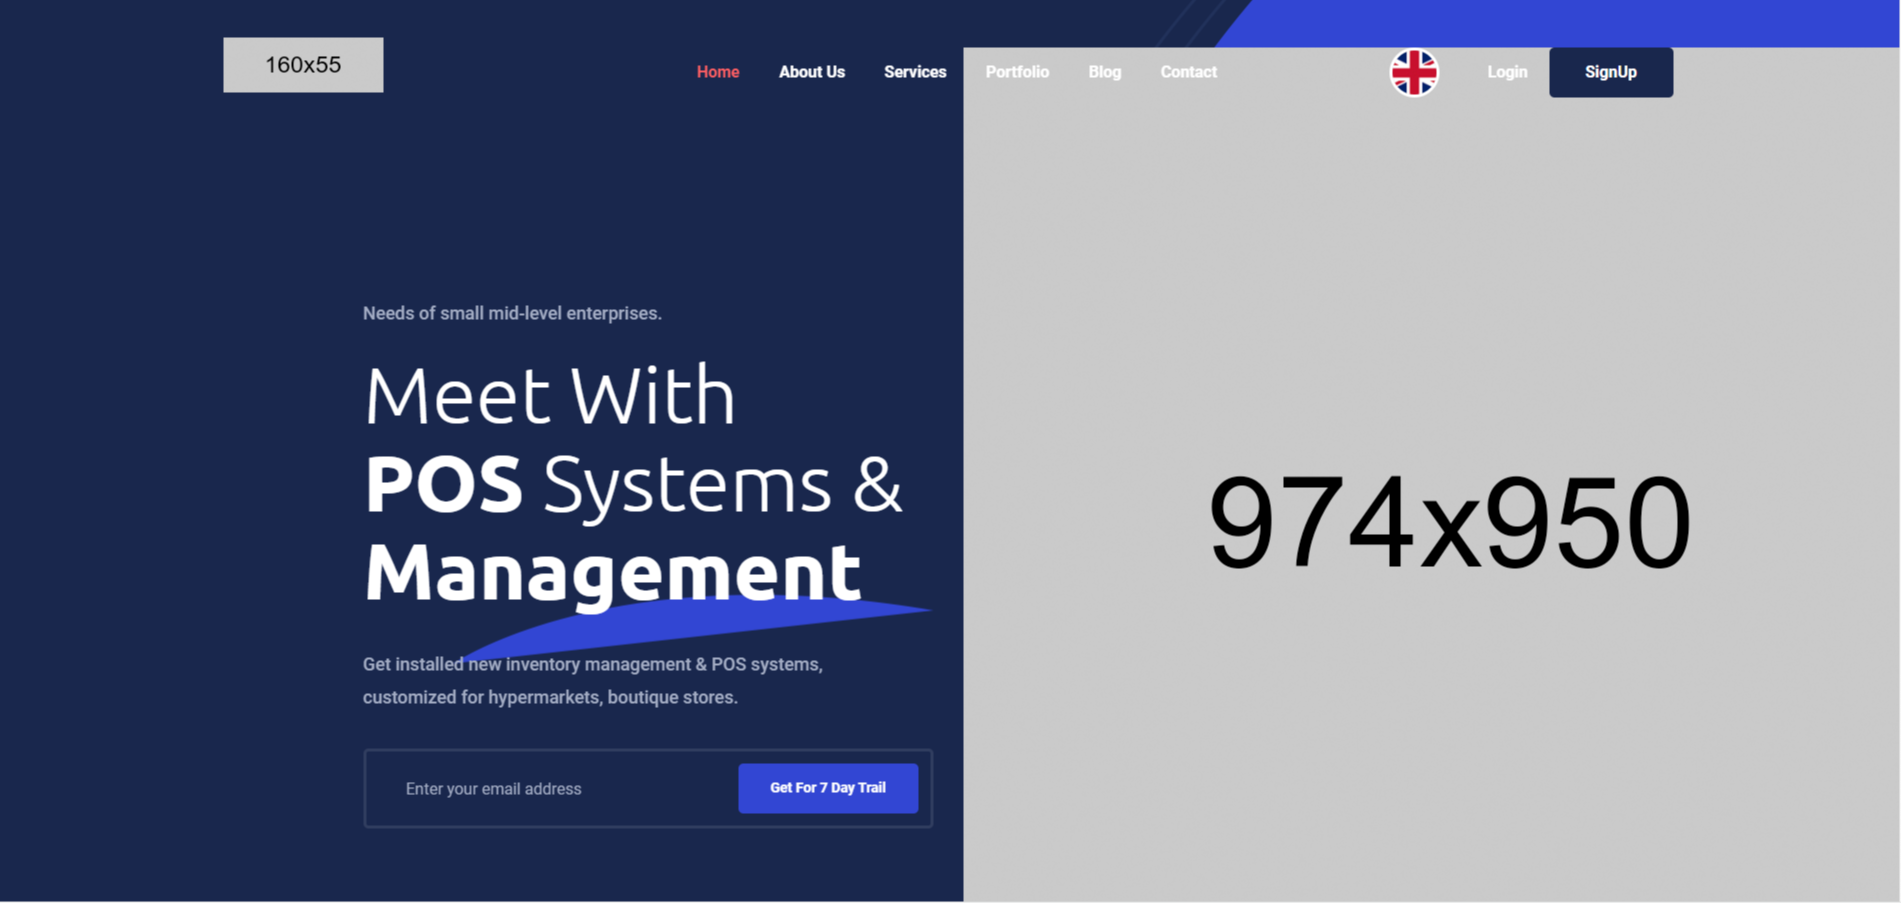1901x903 pixels.
Task: Click the Login link
Action: tap(1506, 72)
